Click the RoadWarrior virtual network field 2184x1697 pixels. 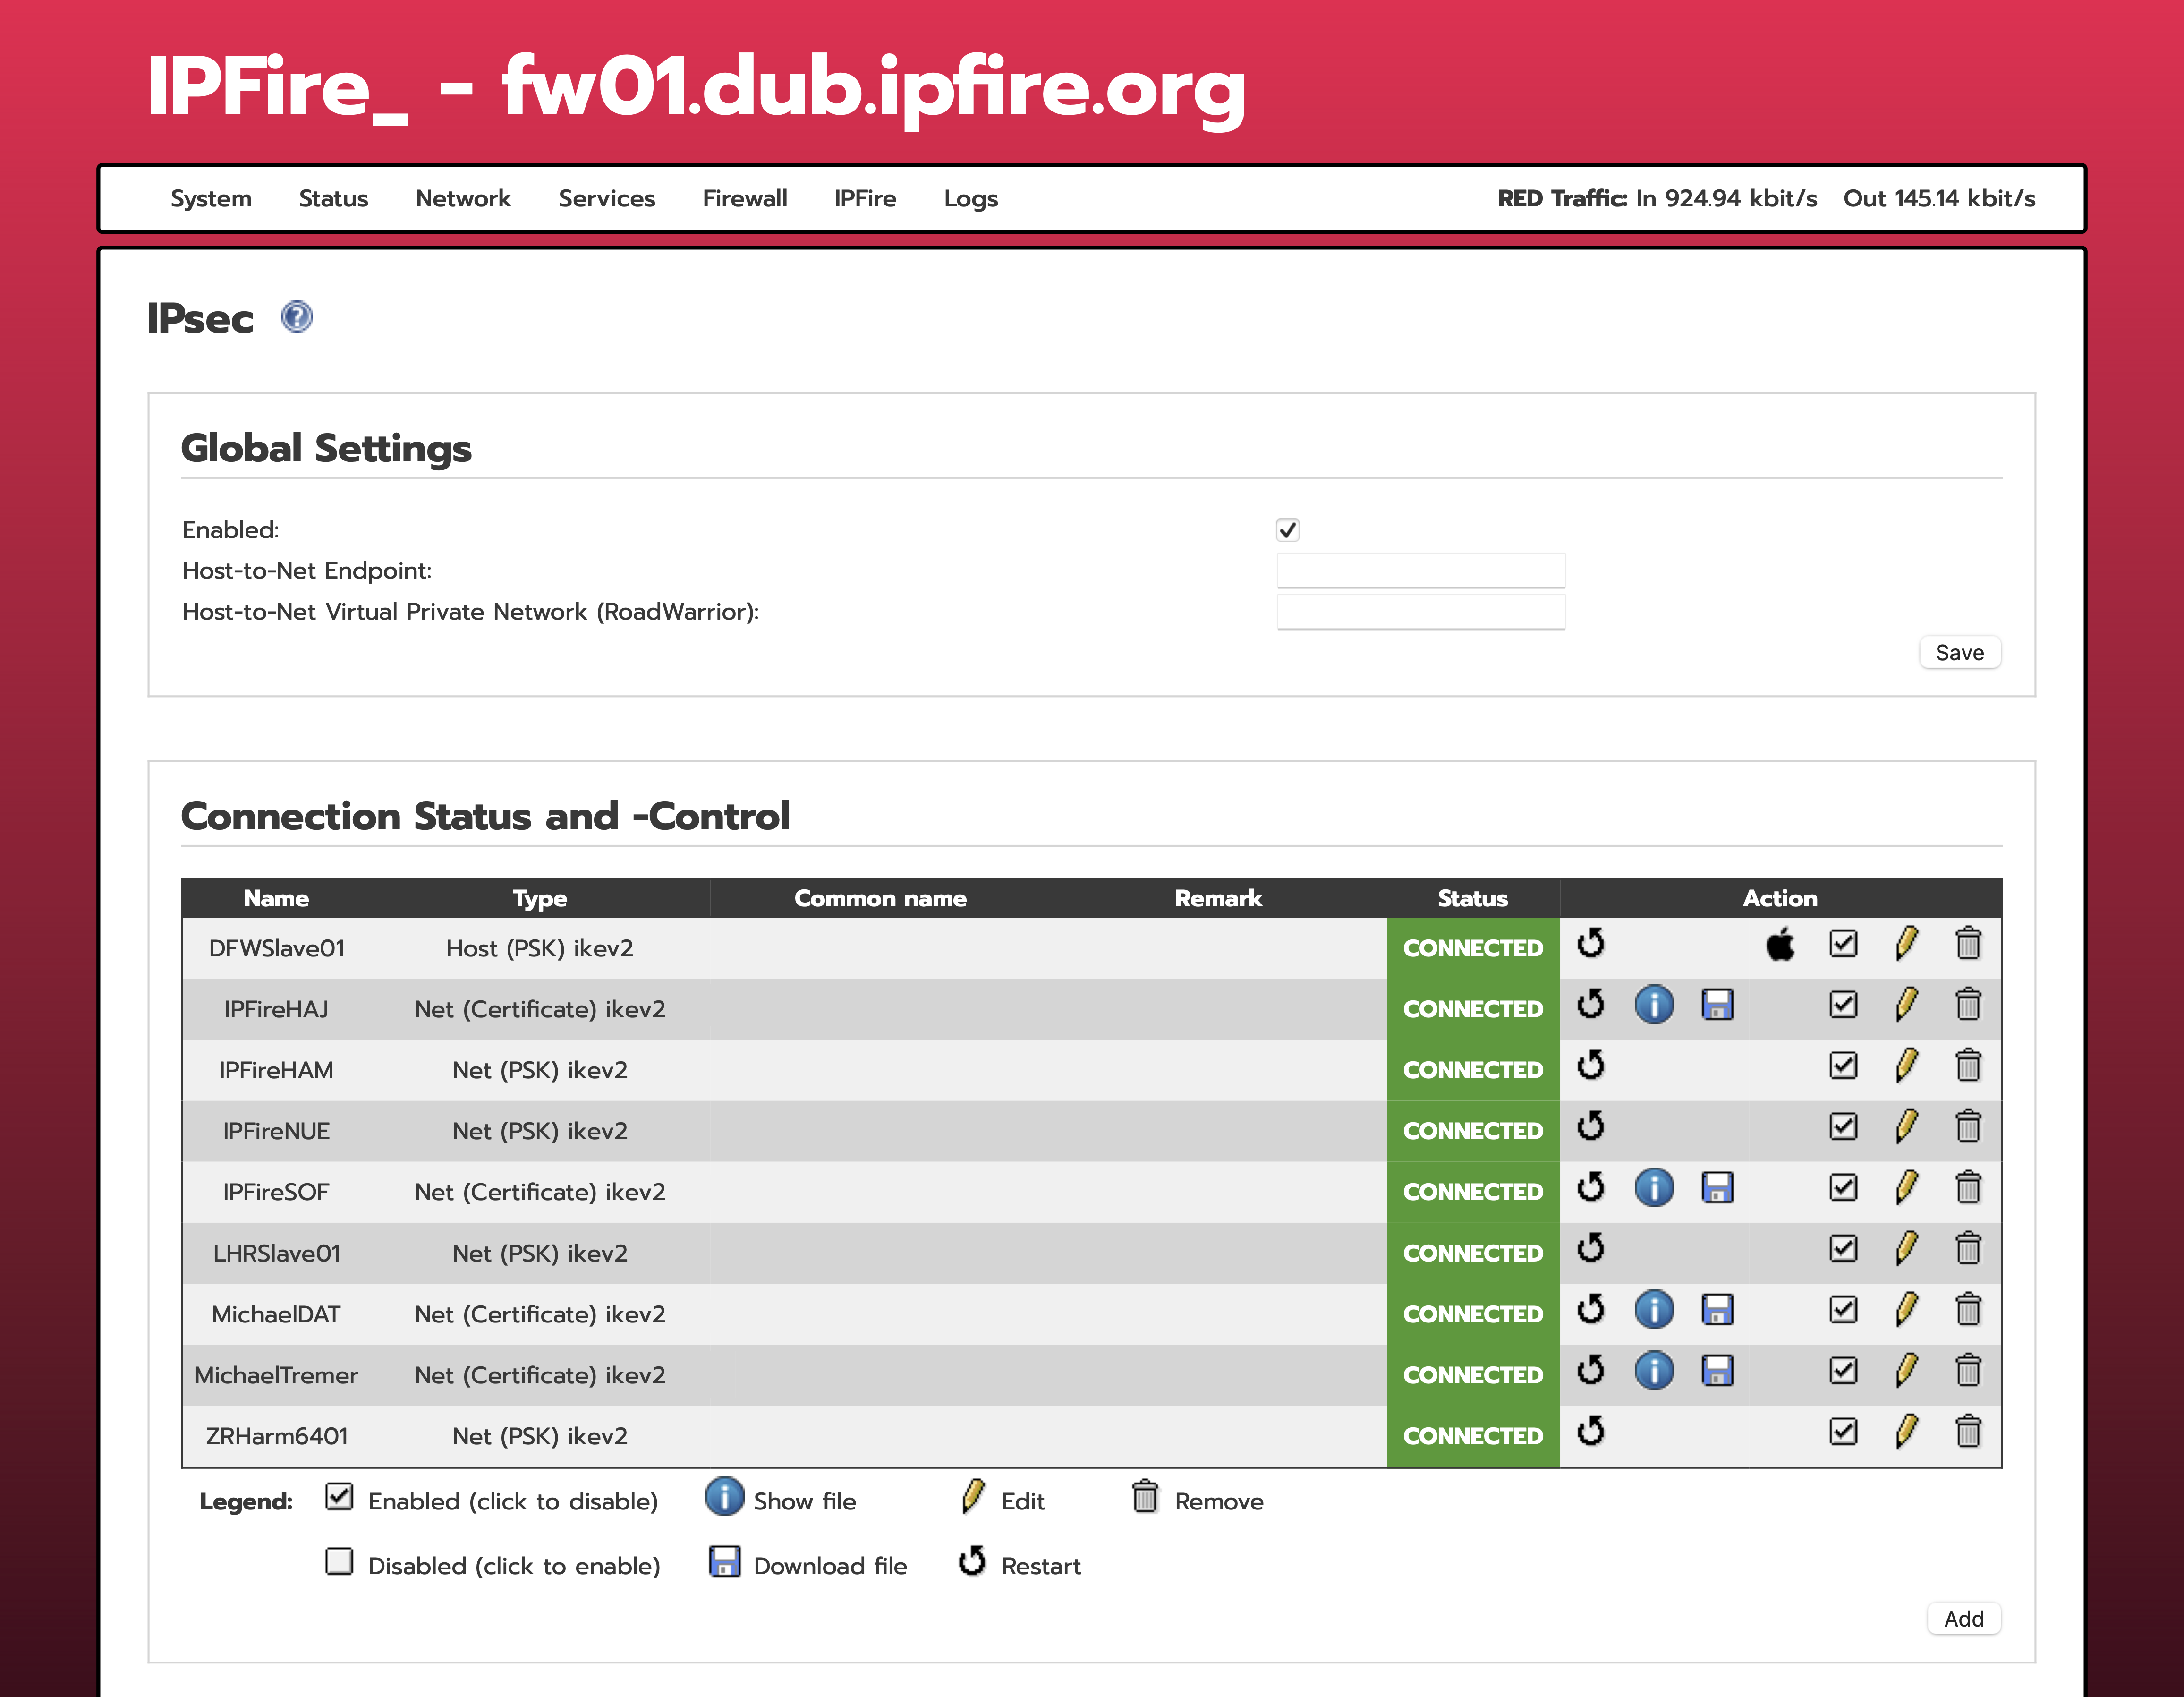coord(1420,611)
